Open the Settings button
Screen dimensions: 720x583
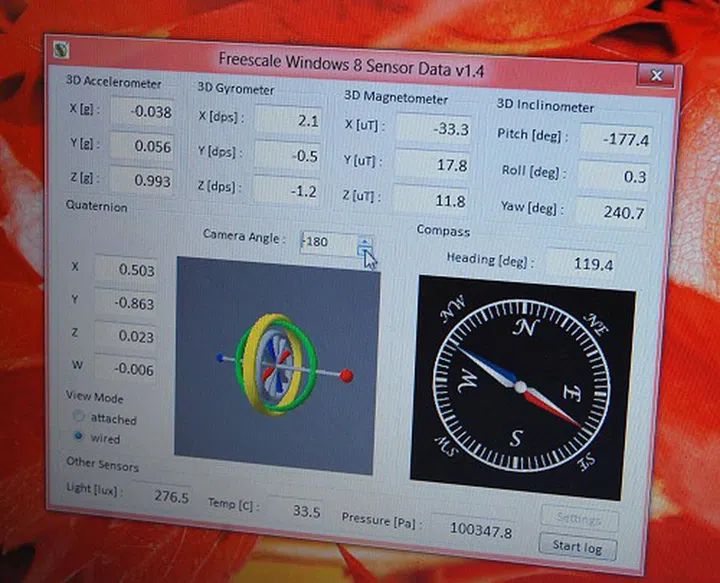coord(579,518)
